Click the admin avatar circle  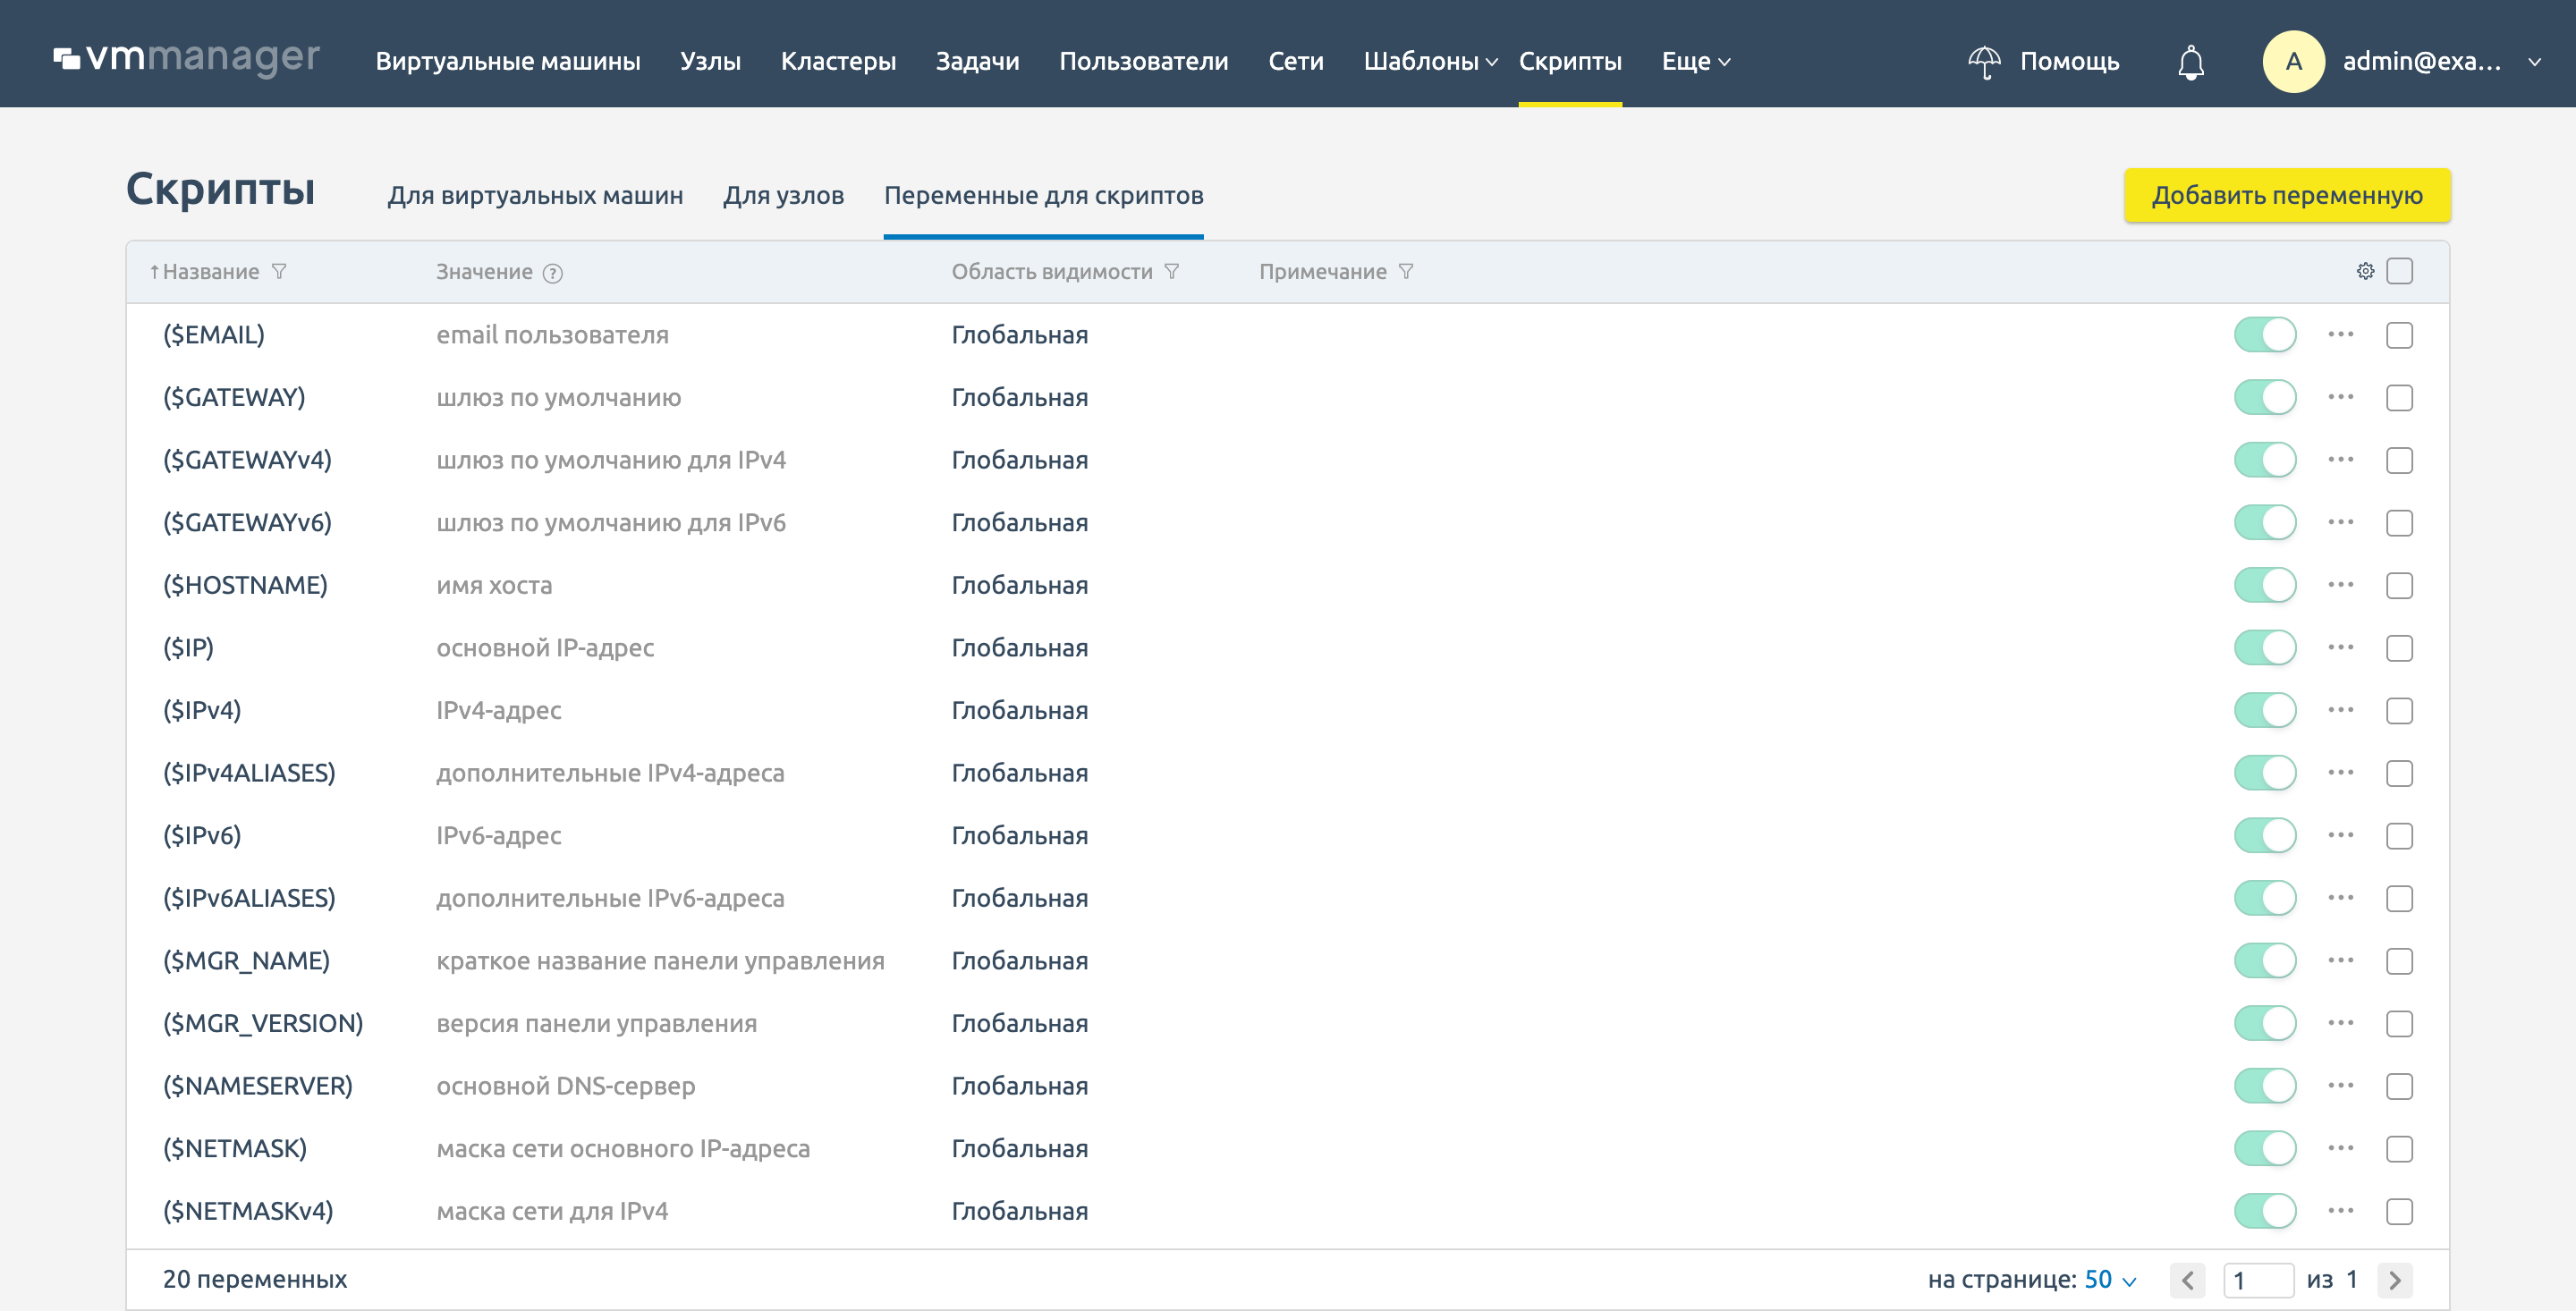point(2293,62)
